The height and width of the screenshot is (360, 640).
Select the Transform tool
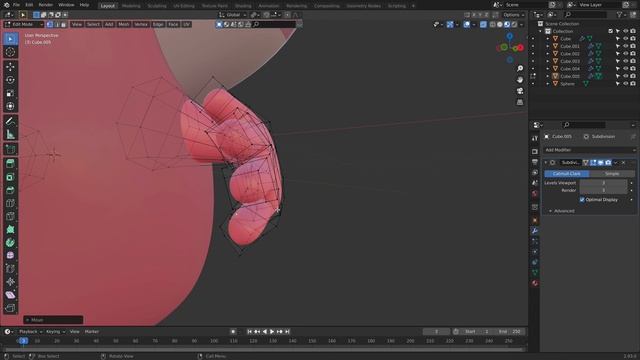tap(10, 106)
